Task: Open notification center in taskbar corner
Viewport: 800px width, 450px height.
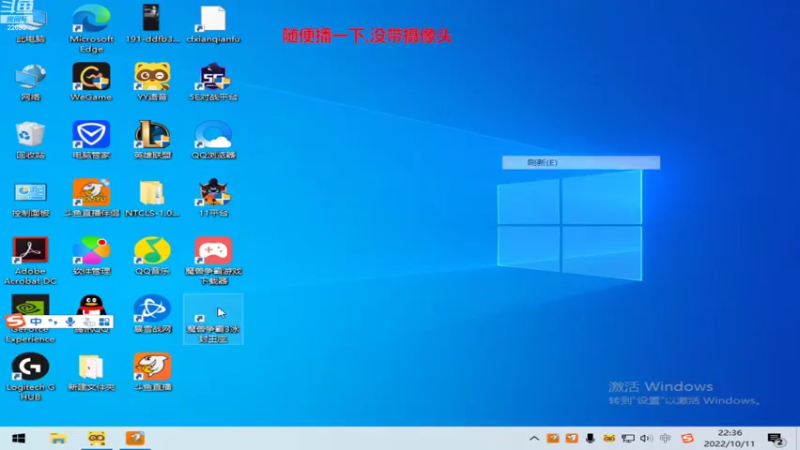Action: pos(776,439)
